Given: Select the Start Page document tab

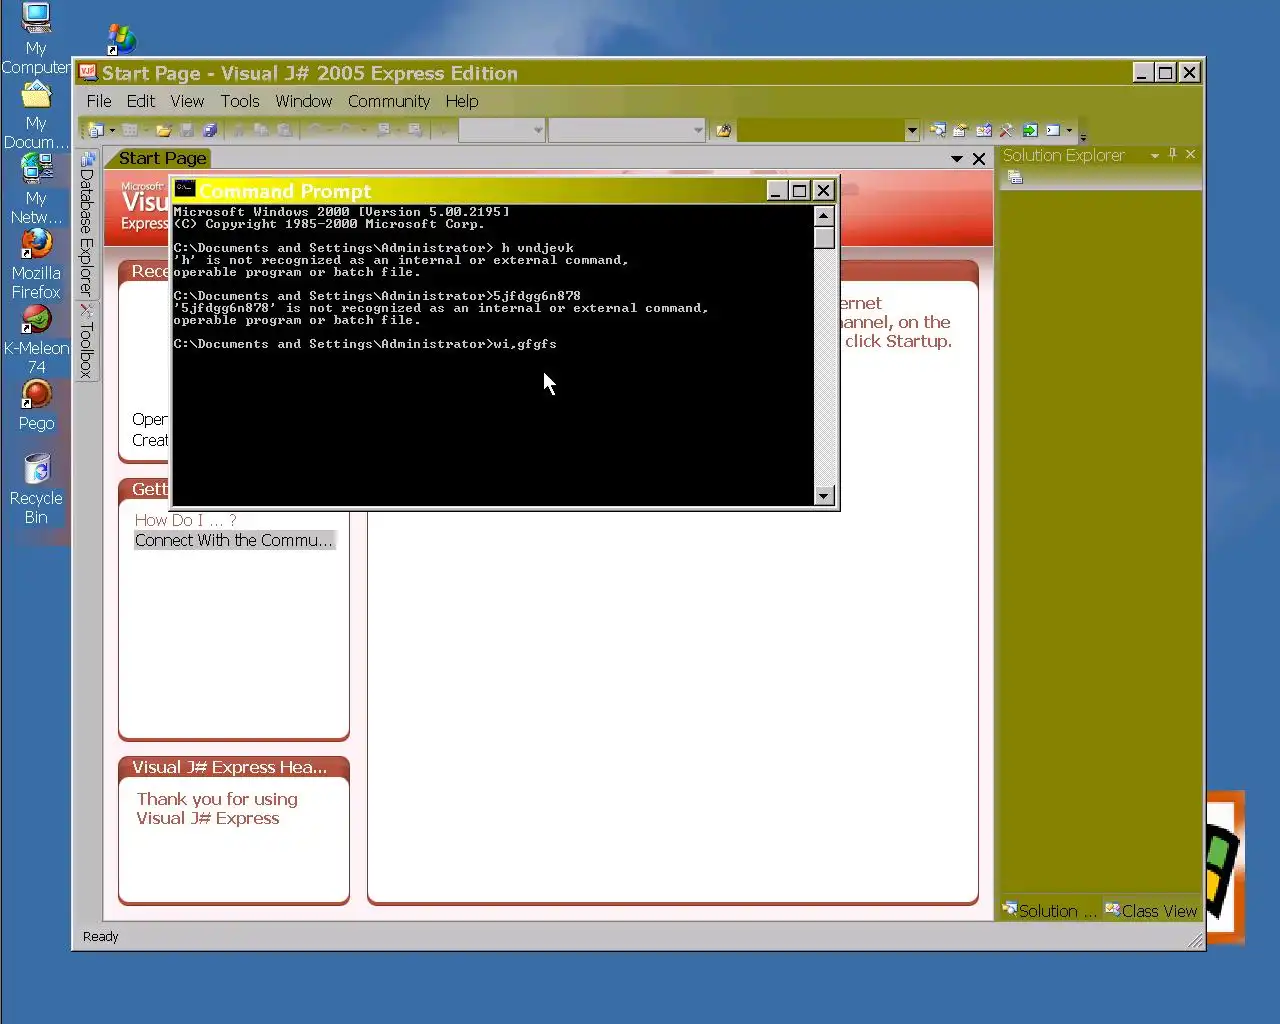Looking at the screenshot, I should 160,158.
